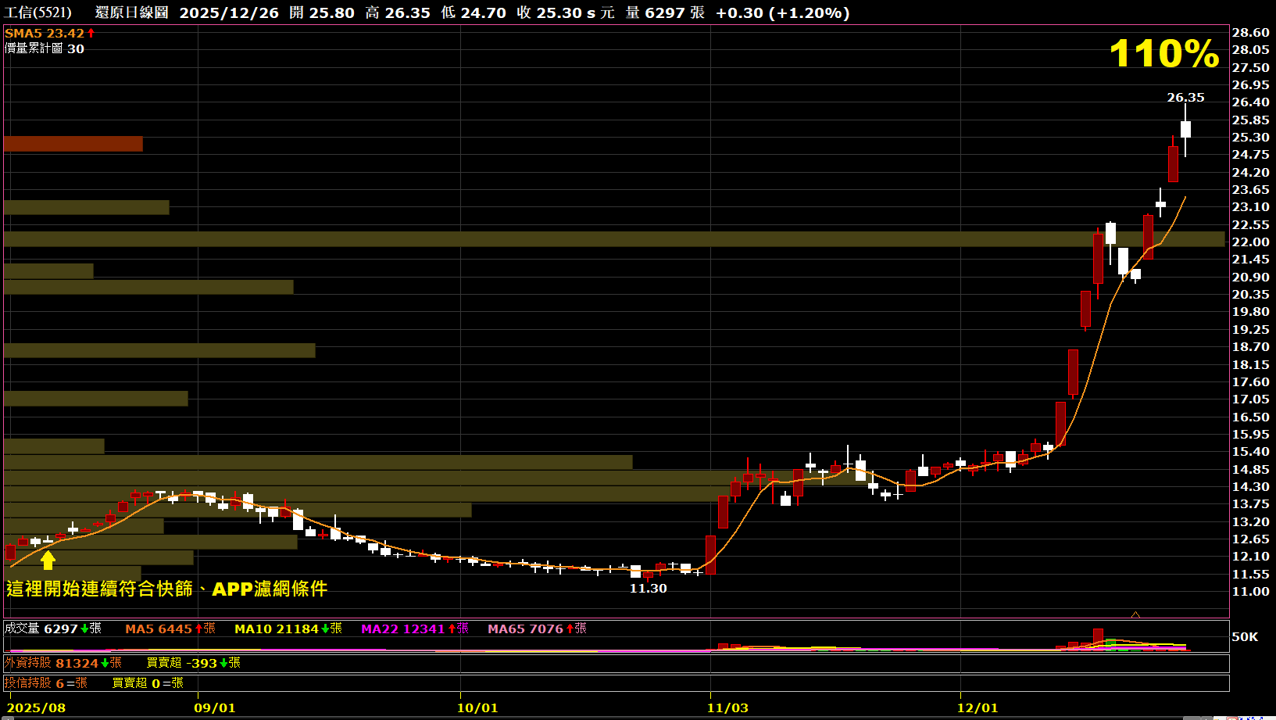Click the 15.40 price axis label

coord(1251,452)
